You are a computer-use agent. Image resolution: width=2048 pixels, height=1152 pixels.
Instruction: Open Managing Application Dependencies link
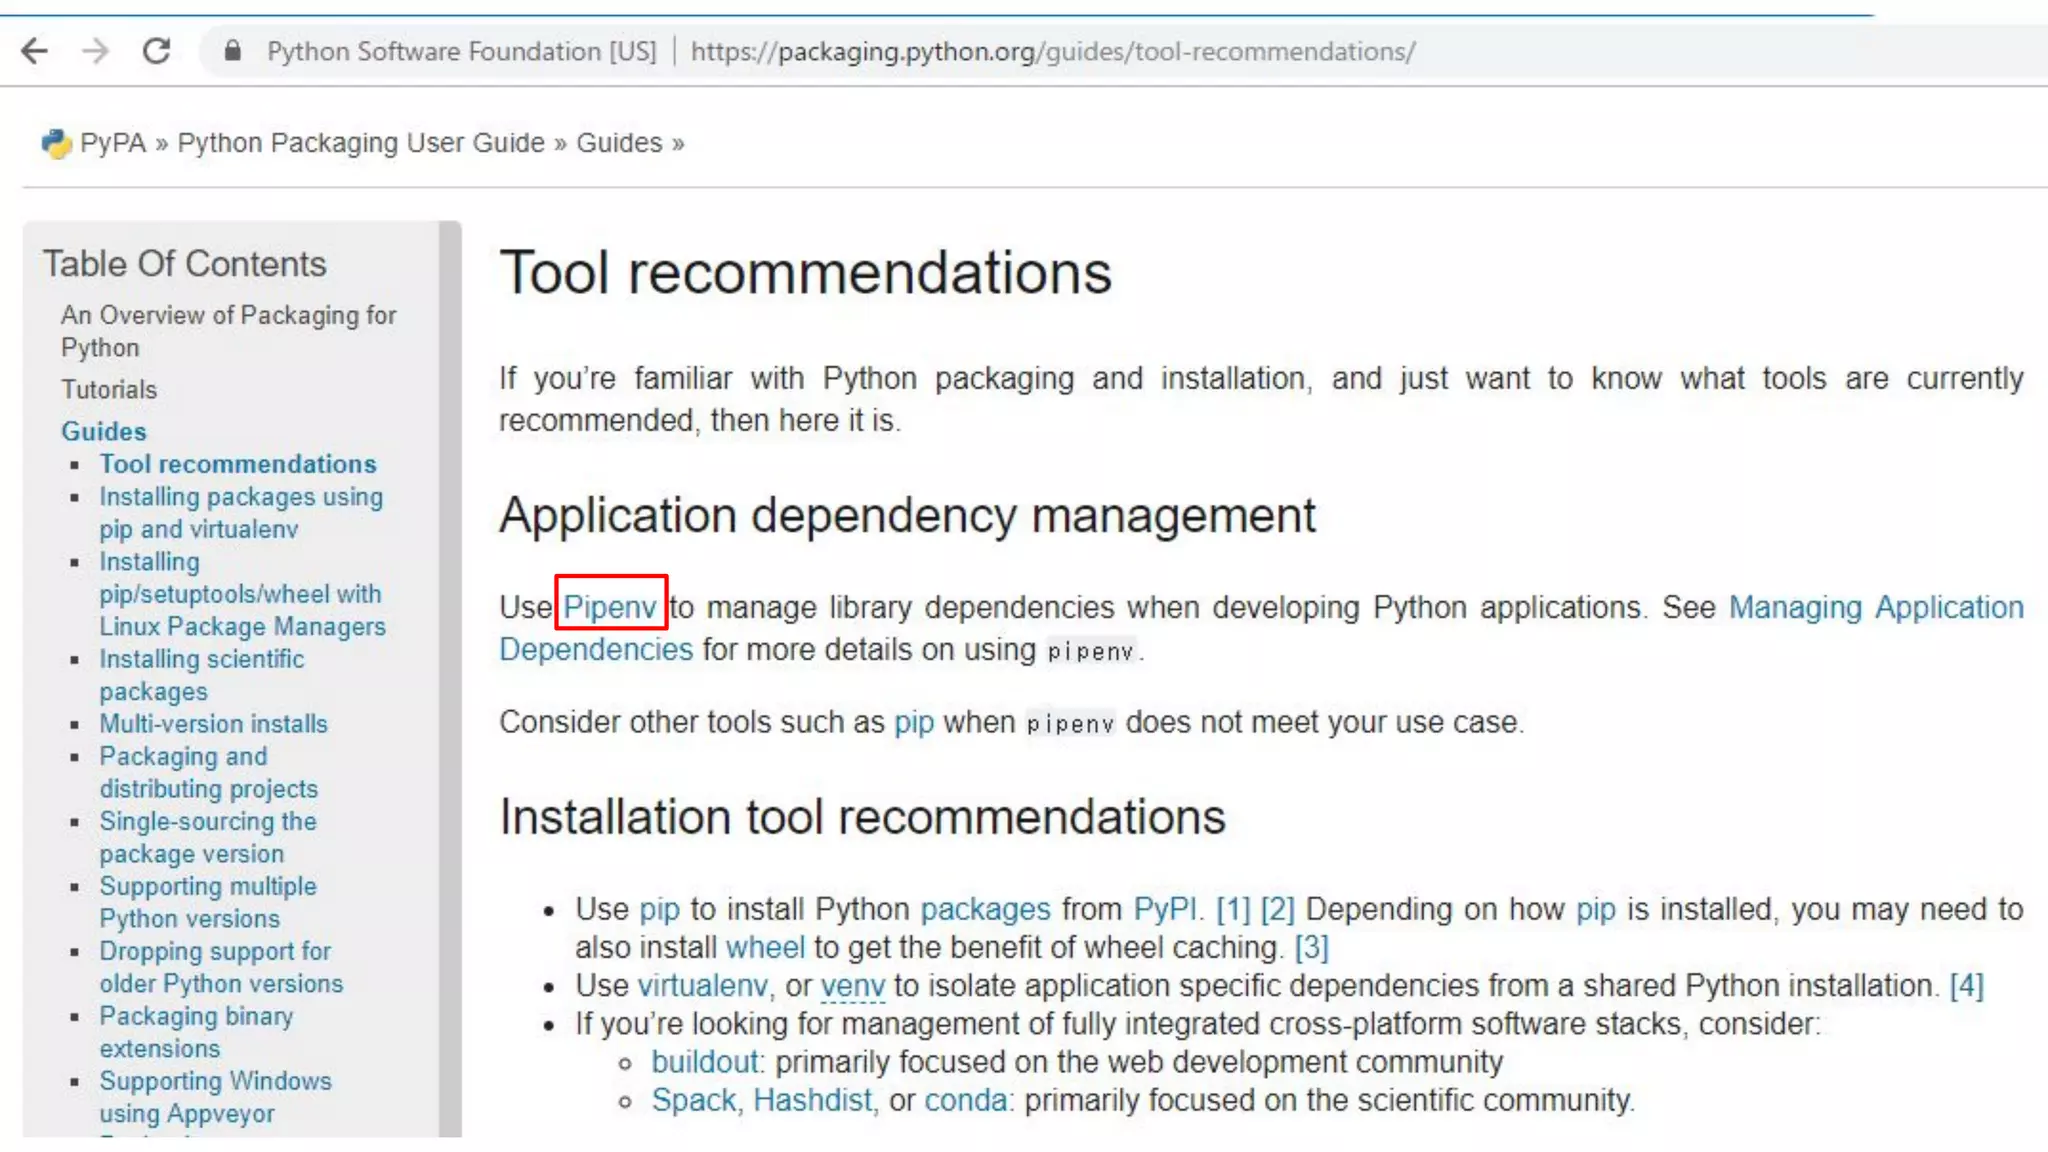1875,607
